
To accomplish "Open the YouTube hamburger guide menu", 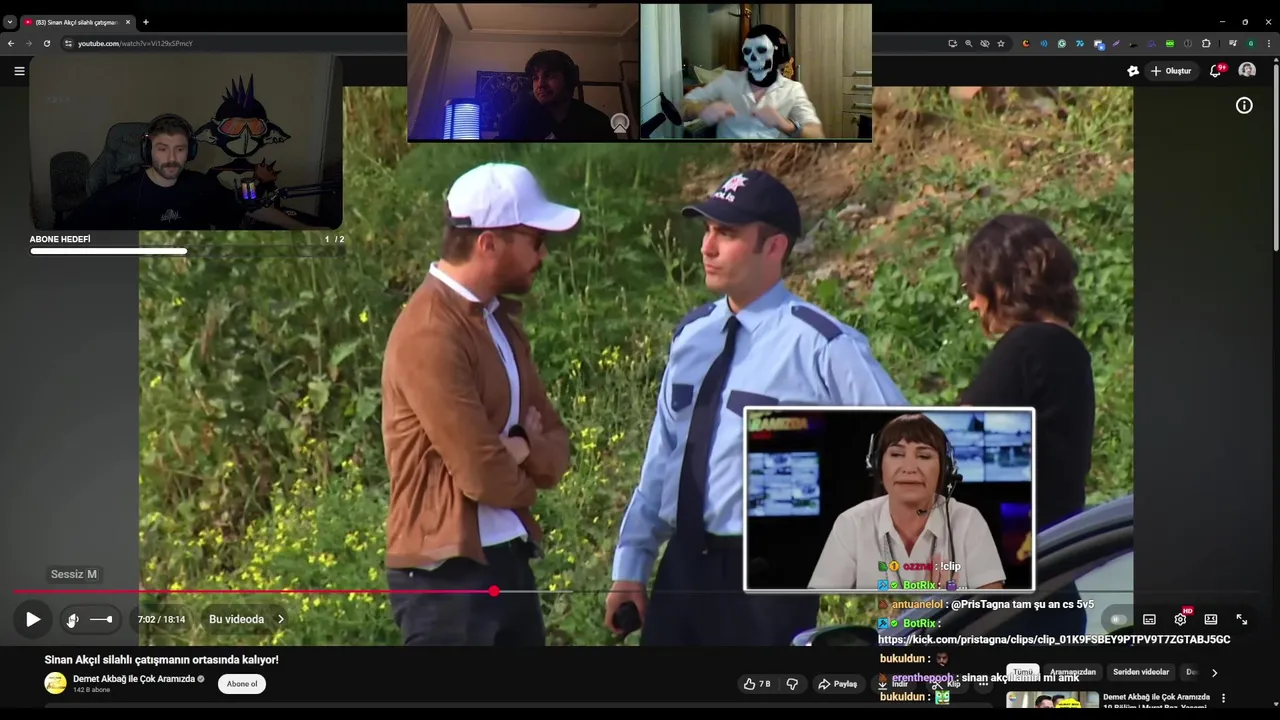I will (19, 71).
